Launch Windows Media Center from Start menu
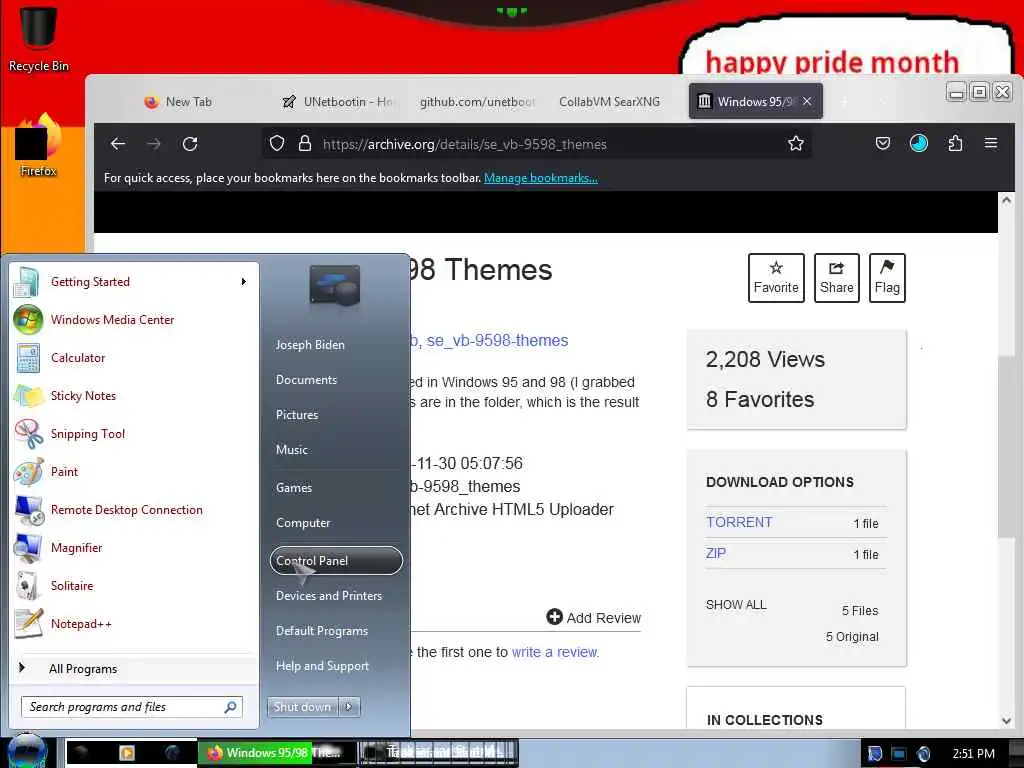Viewport: 1024px width, 768px height. coord(134,319)
